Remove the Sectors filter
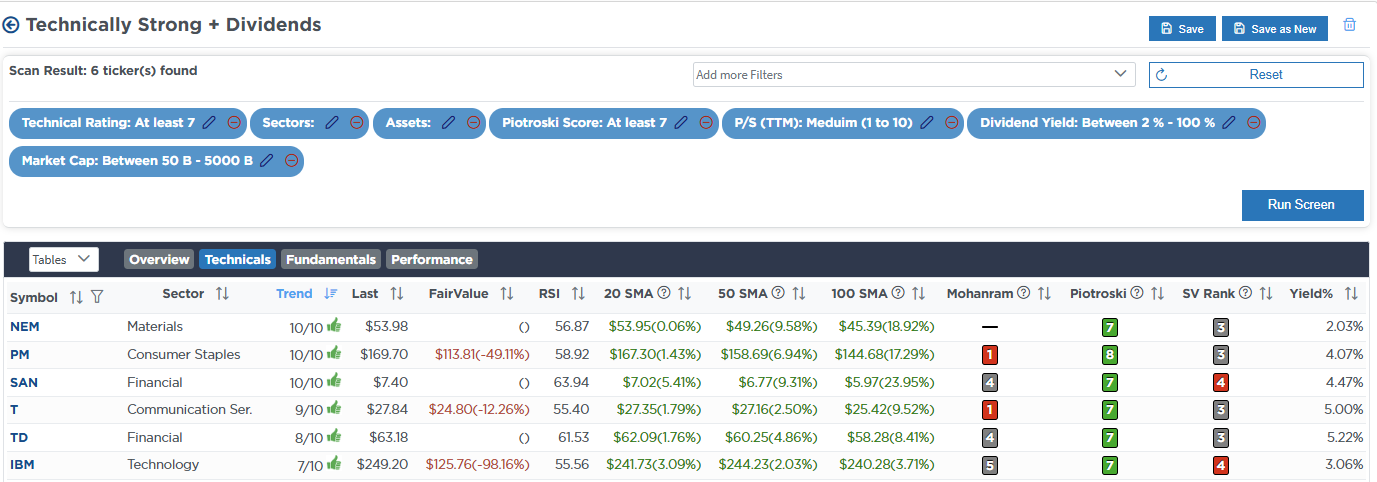The width and height of the screenshot is (1377, 482). (x=356, y=123)
